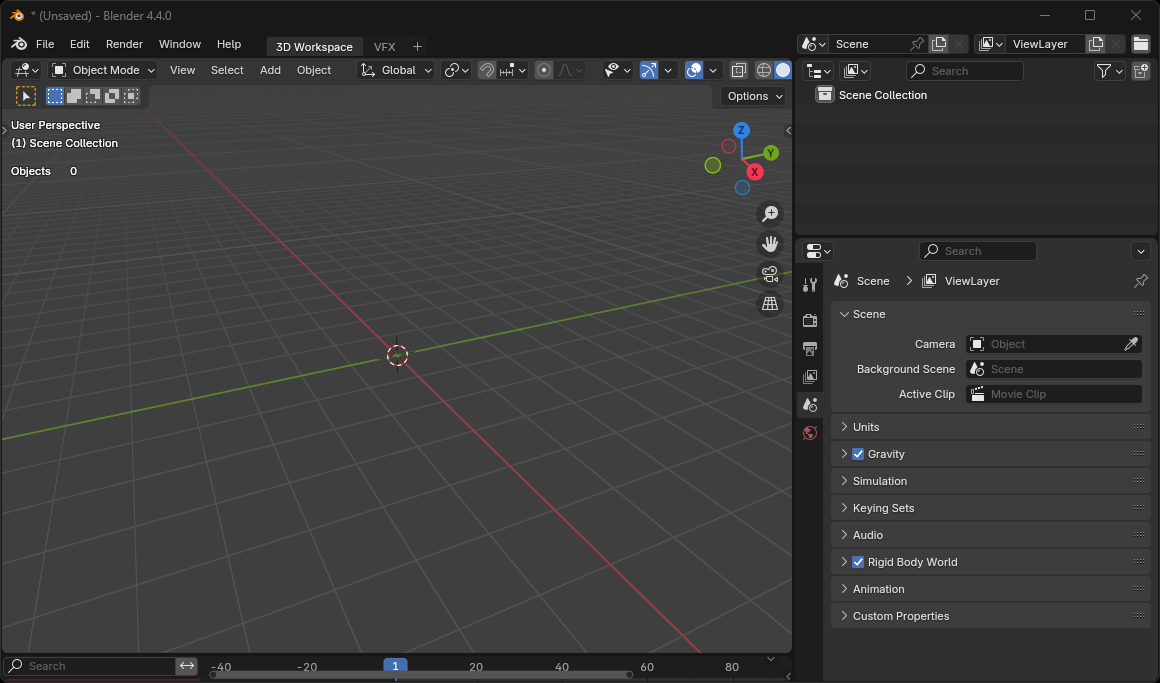Toggle snapping magnet in viewport header

tap(487, 70)
